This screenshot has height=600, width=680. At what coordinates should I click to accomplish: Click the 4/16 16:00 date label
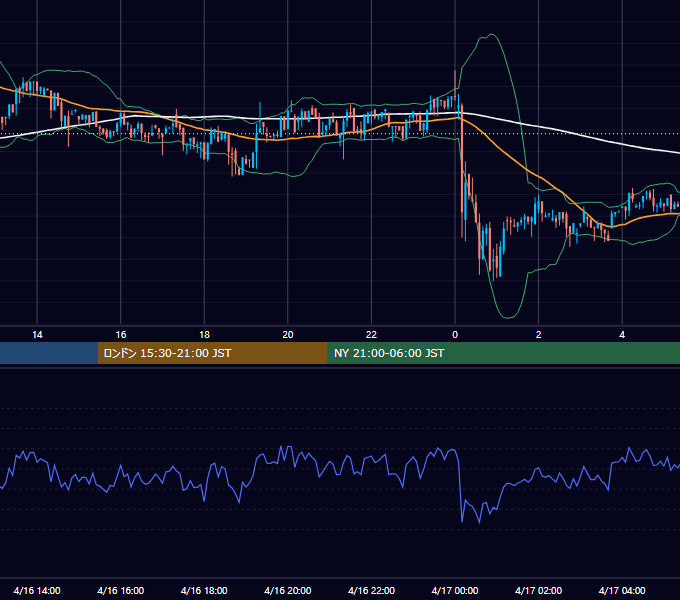(121, 590)
